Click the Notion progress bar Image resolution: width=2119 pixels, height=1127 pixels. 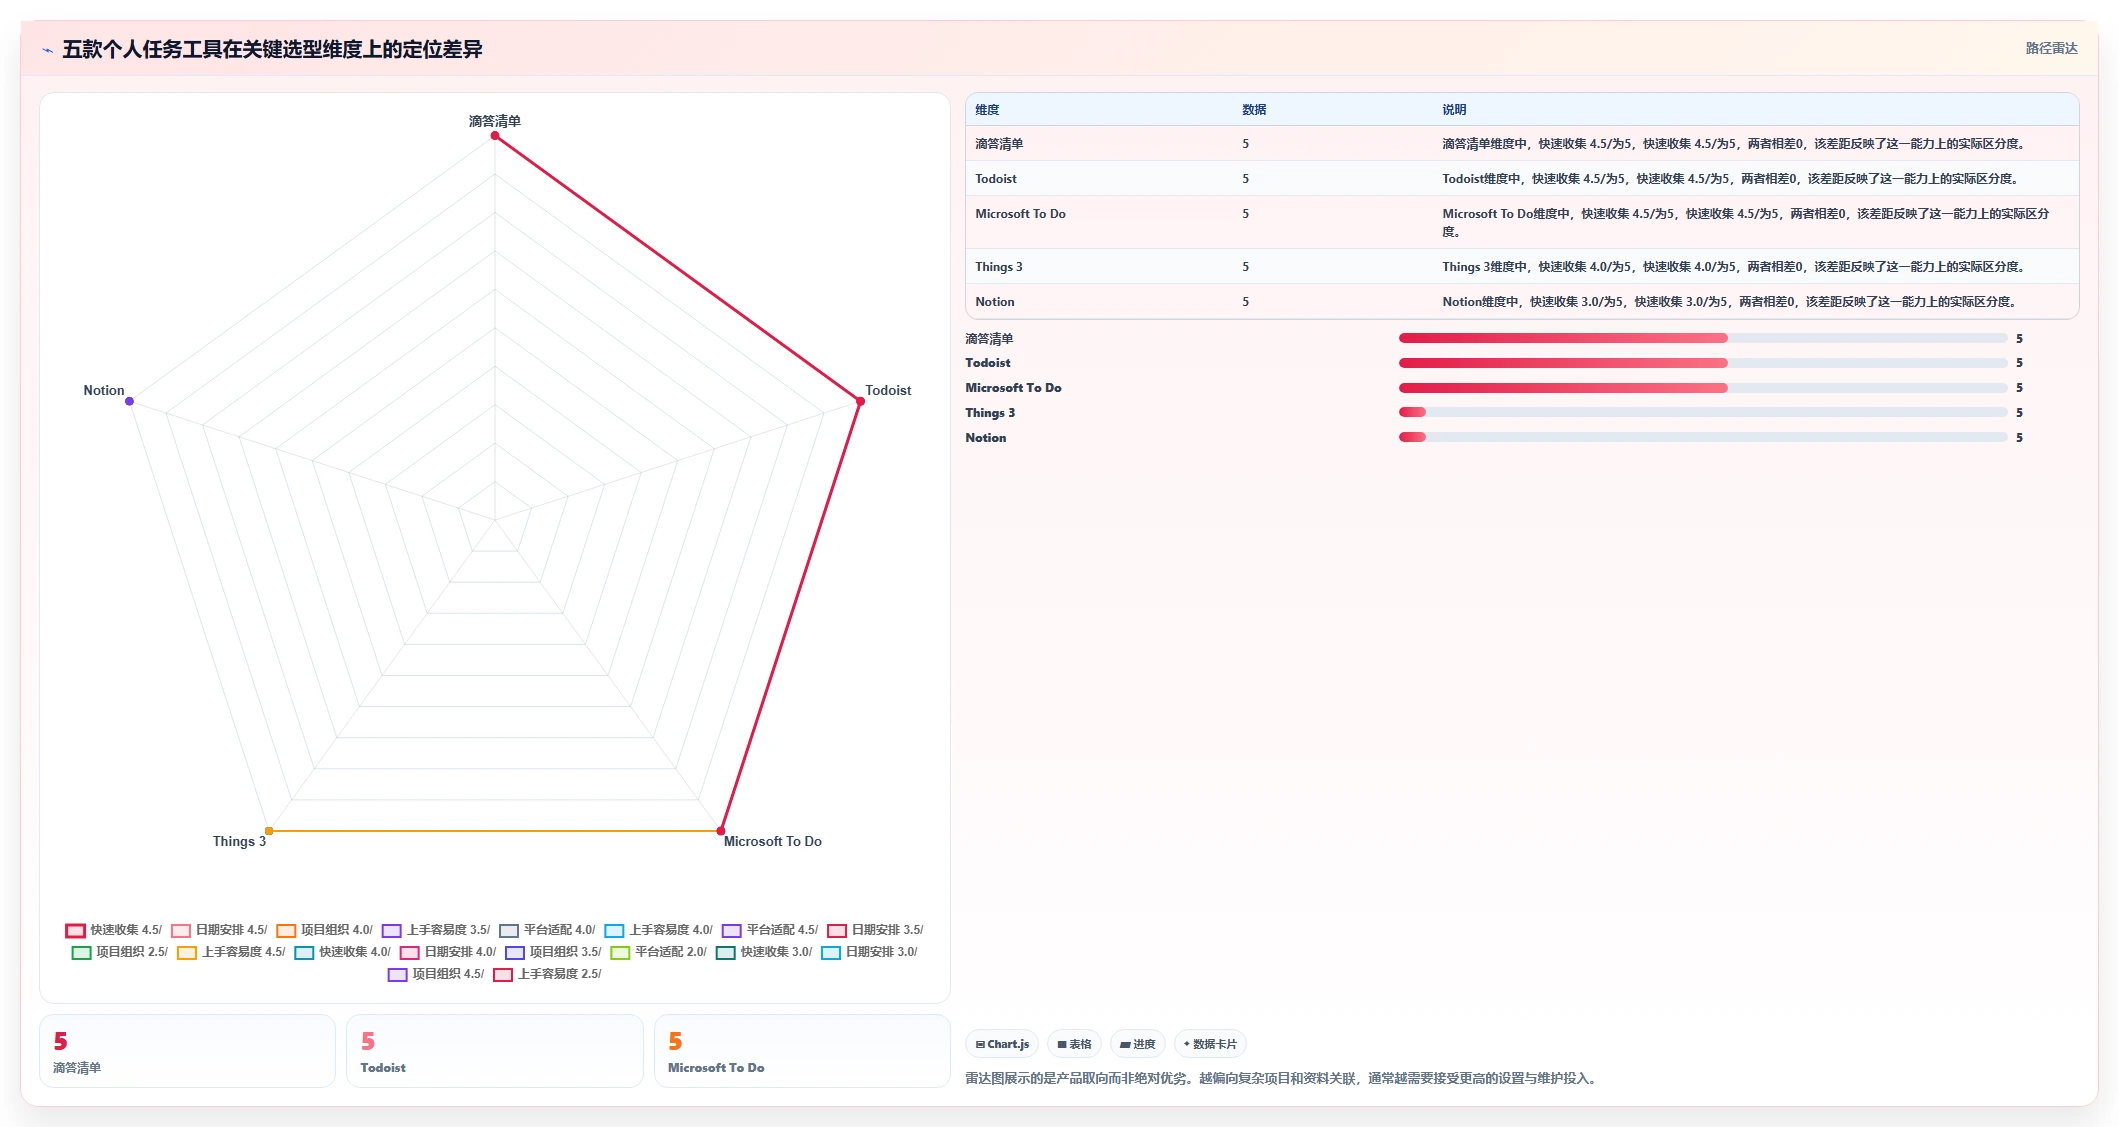[x=1702, y=437]
